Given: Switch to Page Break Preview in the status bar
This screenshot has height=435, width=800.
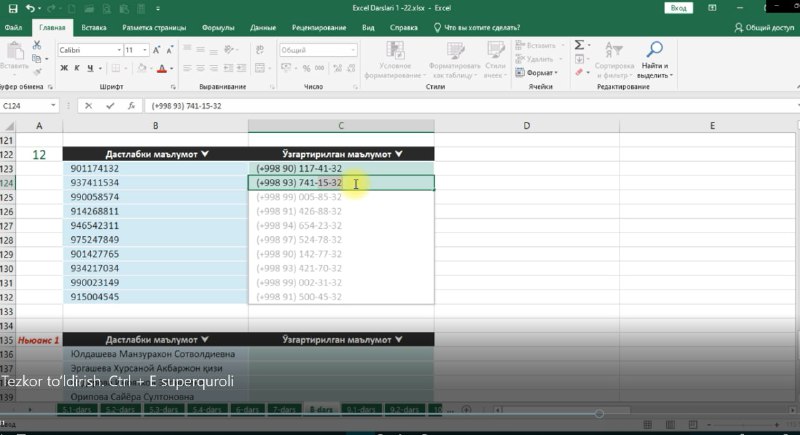Looking at the screenshot, I should coord(692,424).
